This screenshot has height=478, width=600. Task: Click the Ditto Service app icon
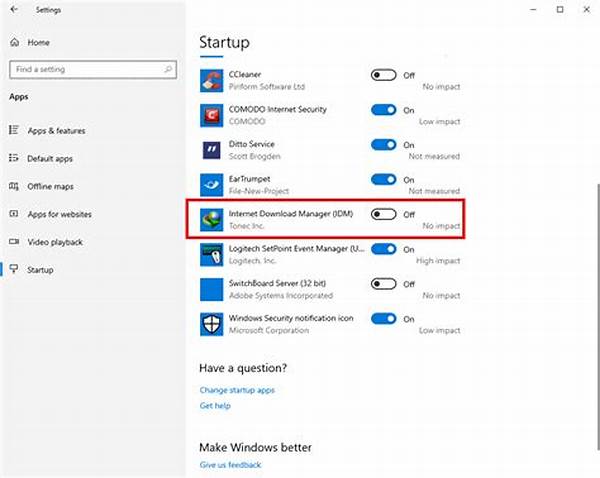point(212,149)
